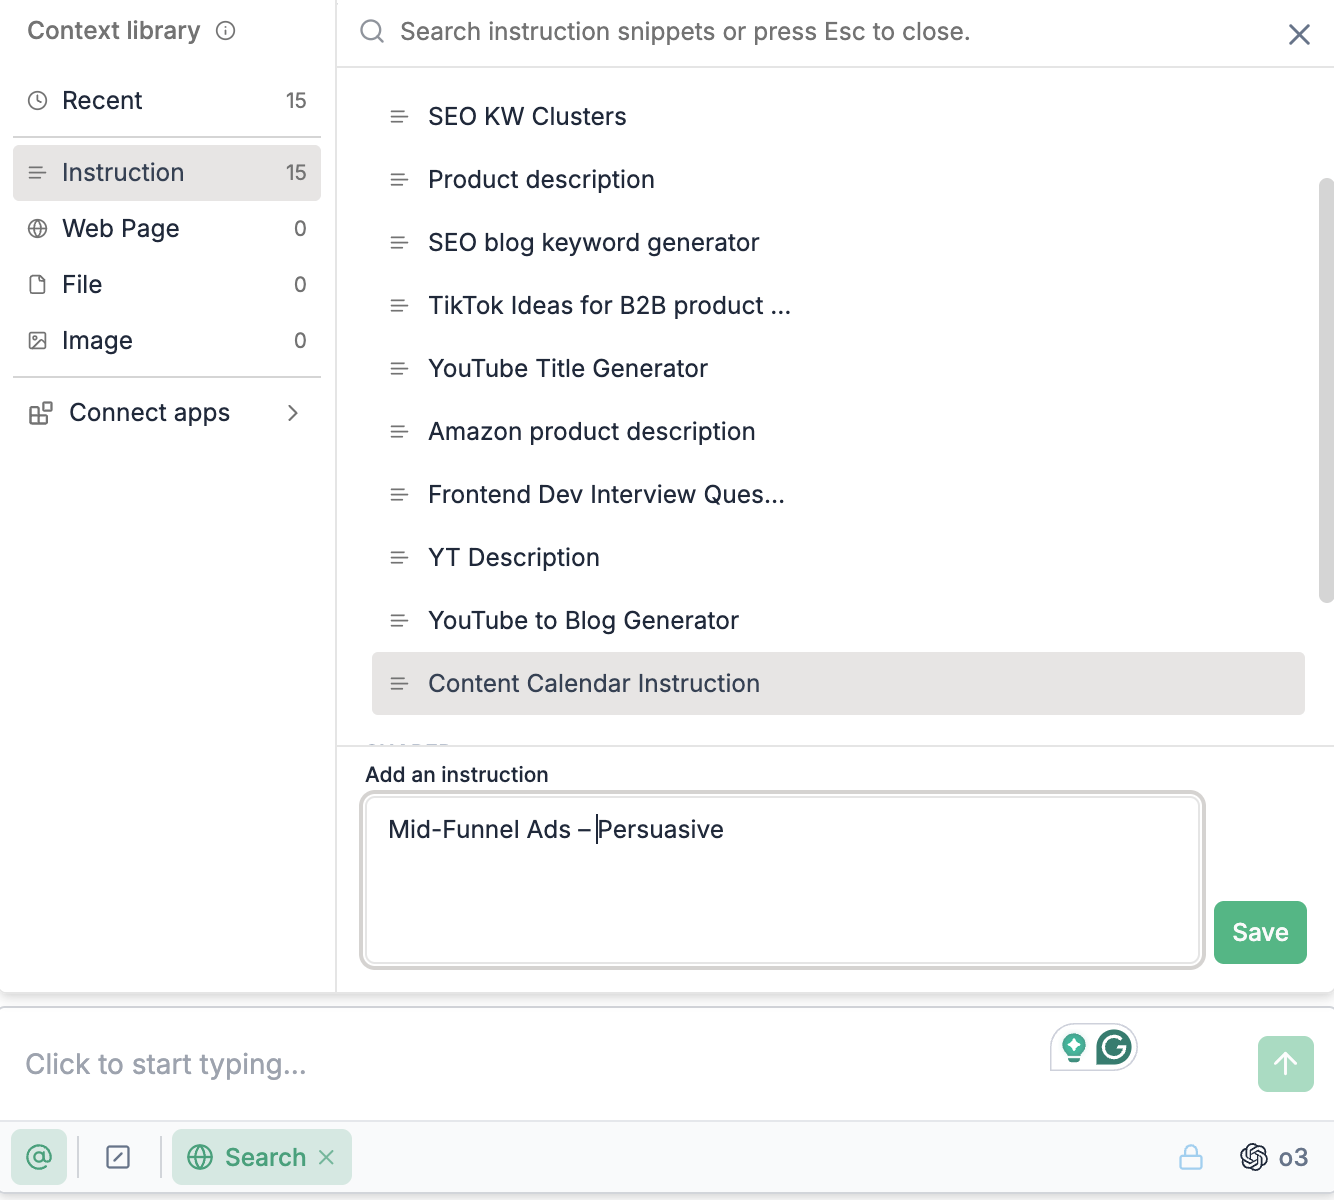Viewport: 1334px width, 1200px height.
Task: Select the YouTube Title Generator snippet
Action: 838,369
